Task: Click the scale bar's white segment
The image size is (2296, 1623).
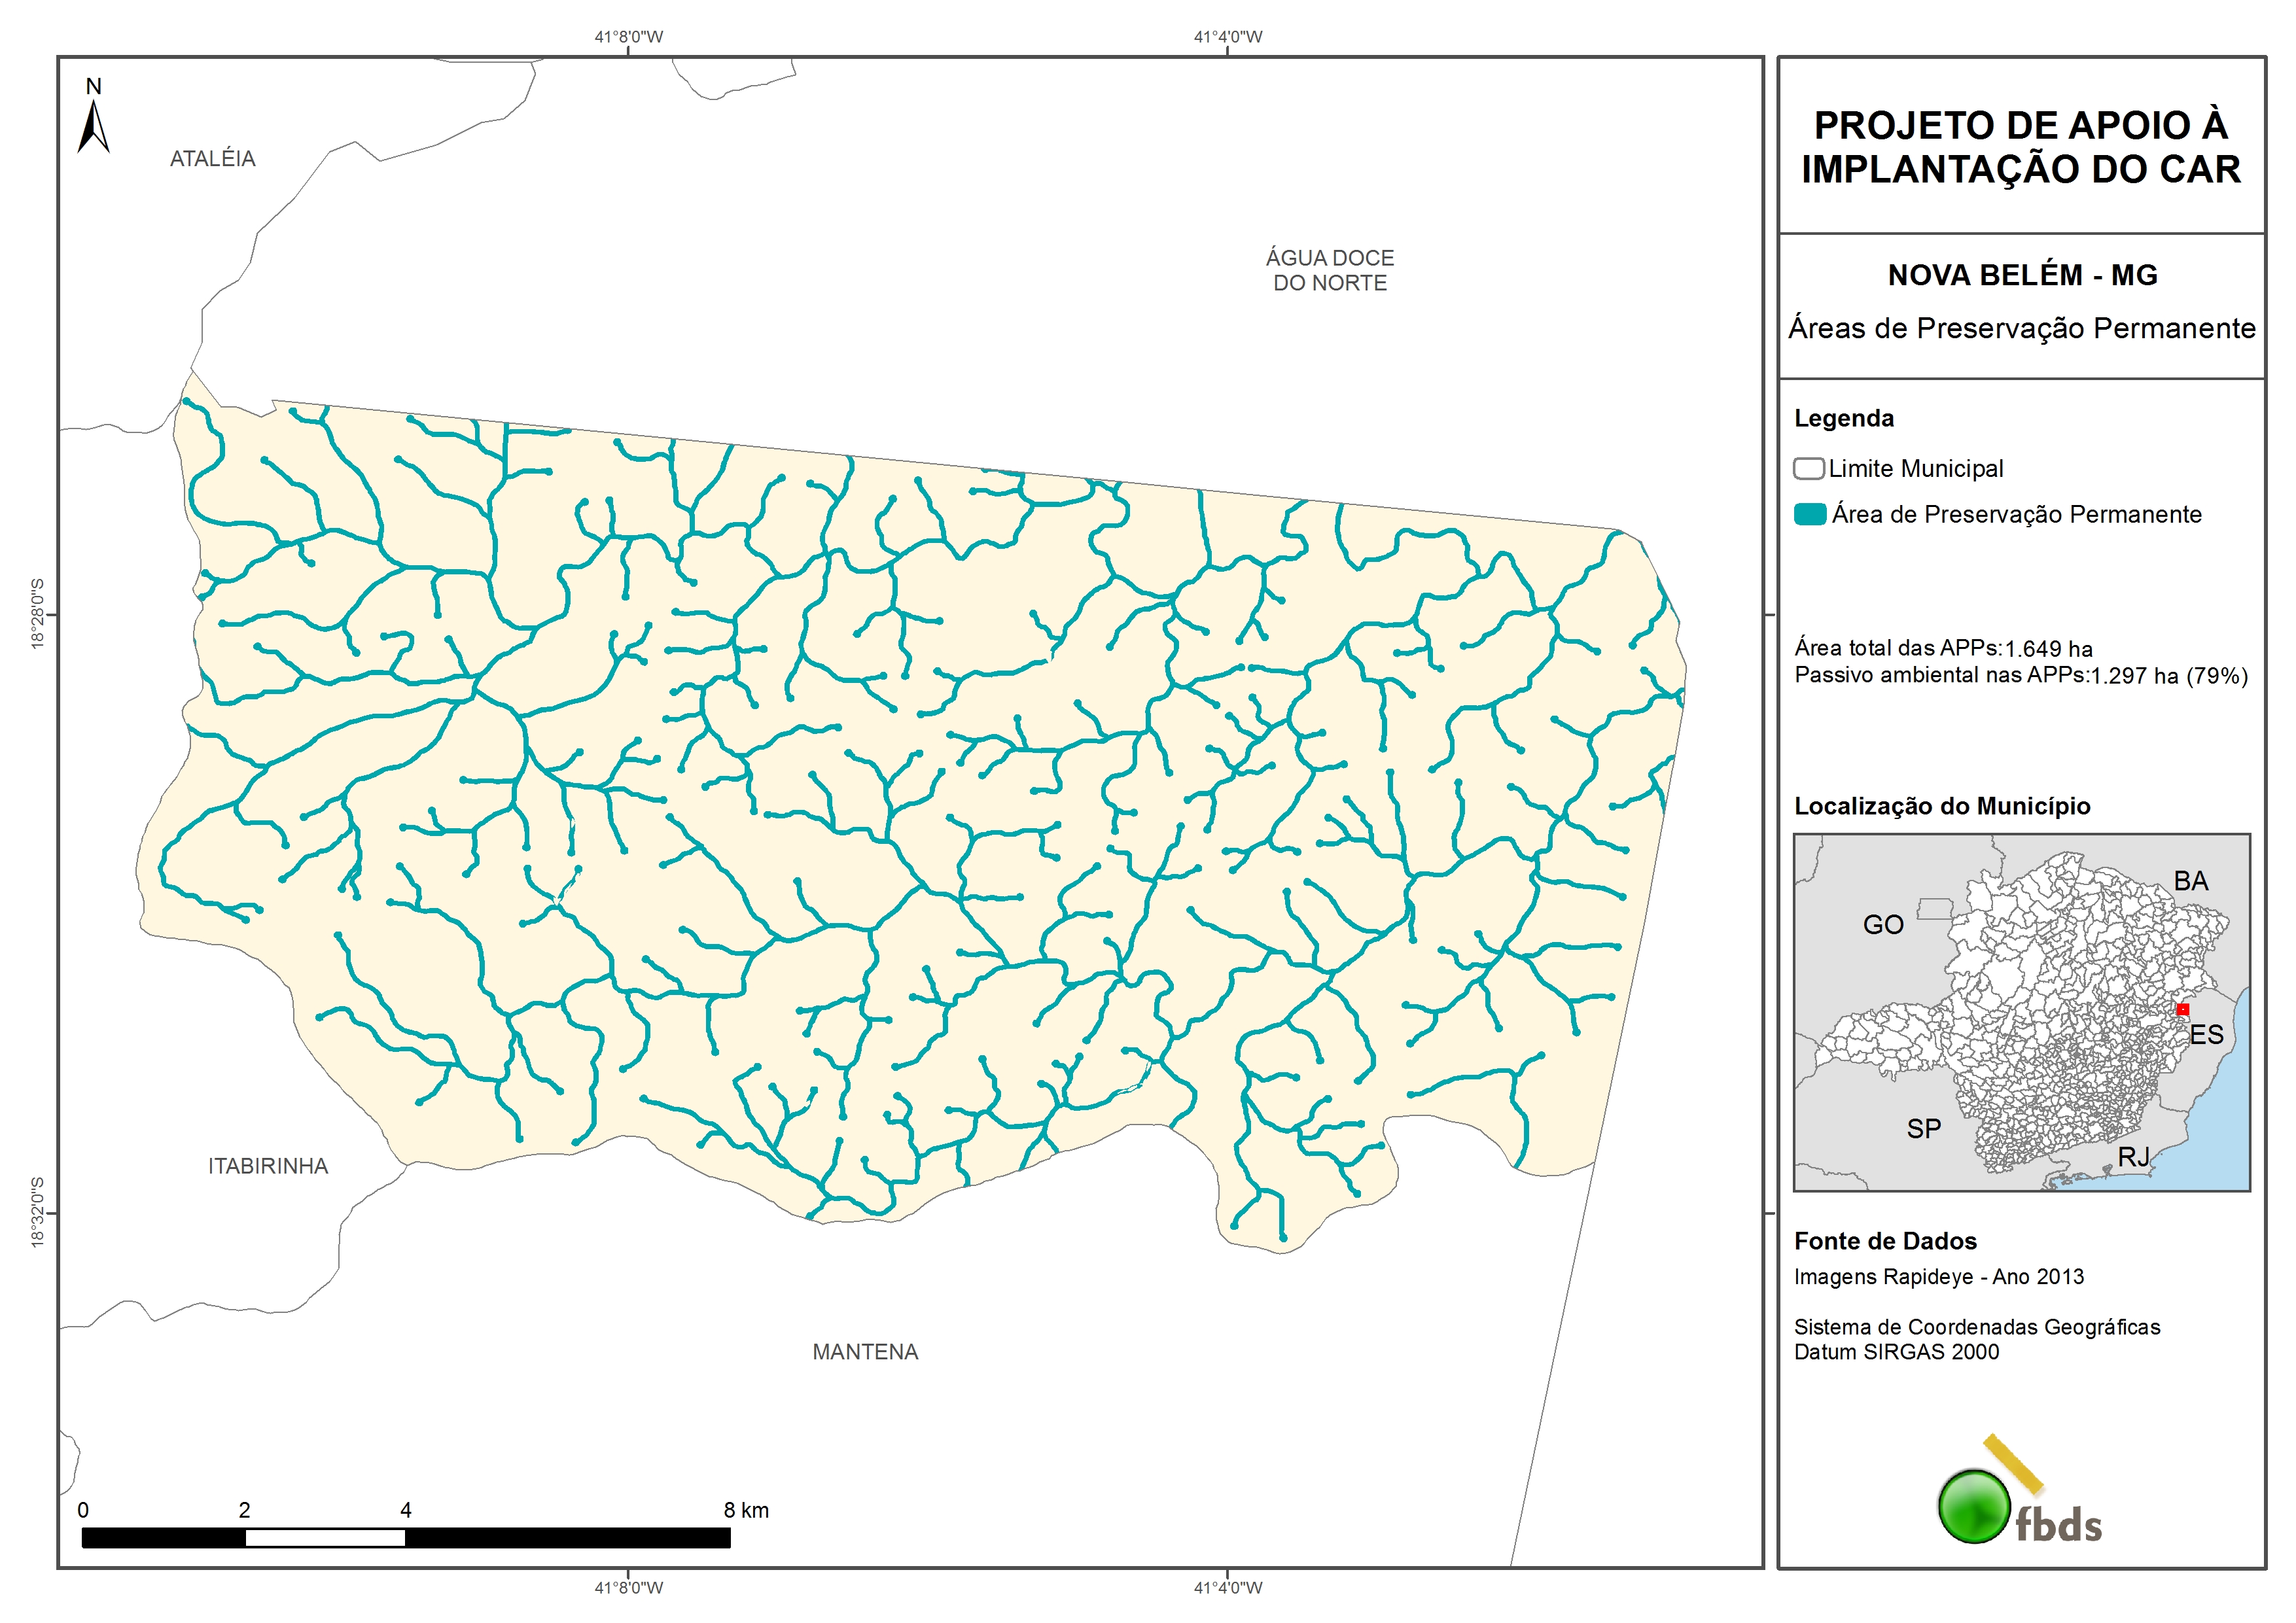Action: click(x=325, y=1538)
